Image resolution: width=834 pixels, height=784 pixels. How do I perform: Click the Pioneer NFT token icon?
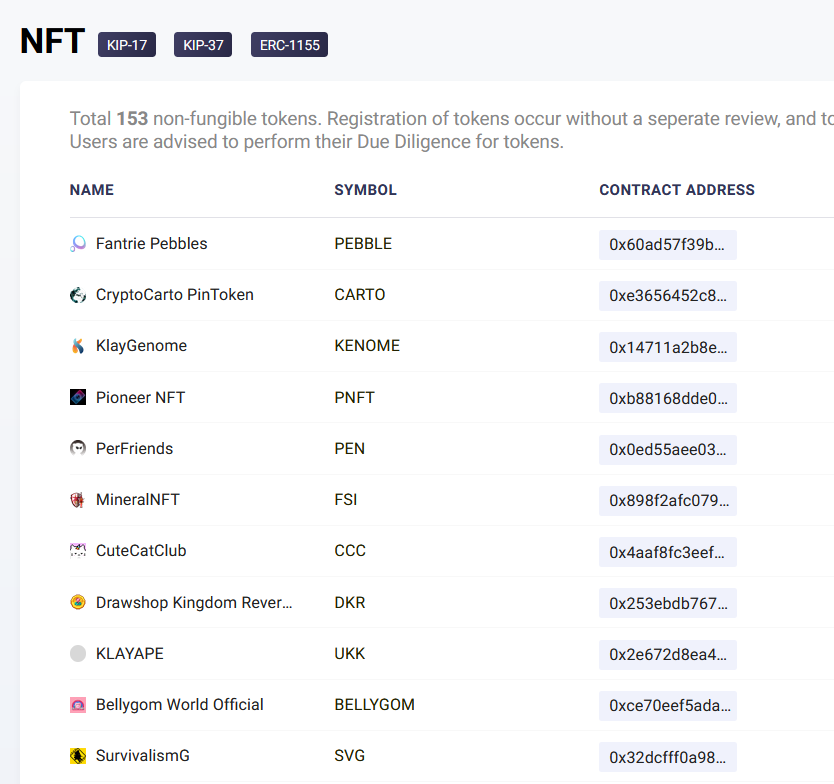(x=78, y=397)
